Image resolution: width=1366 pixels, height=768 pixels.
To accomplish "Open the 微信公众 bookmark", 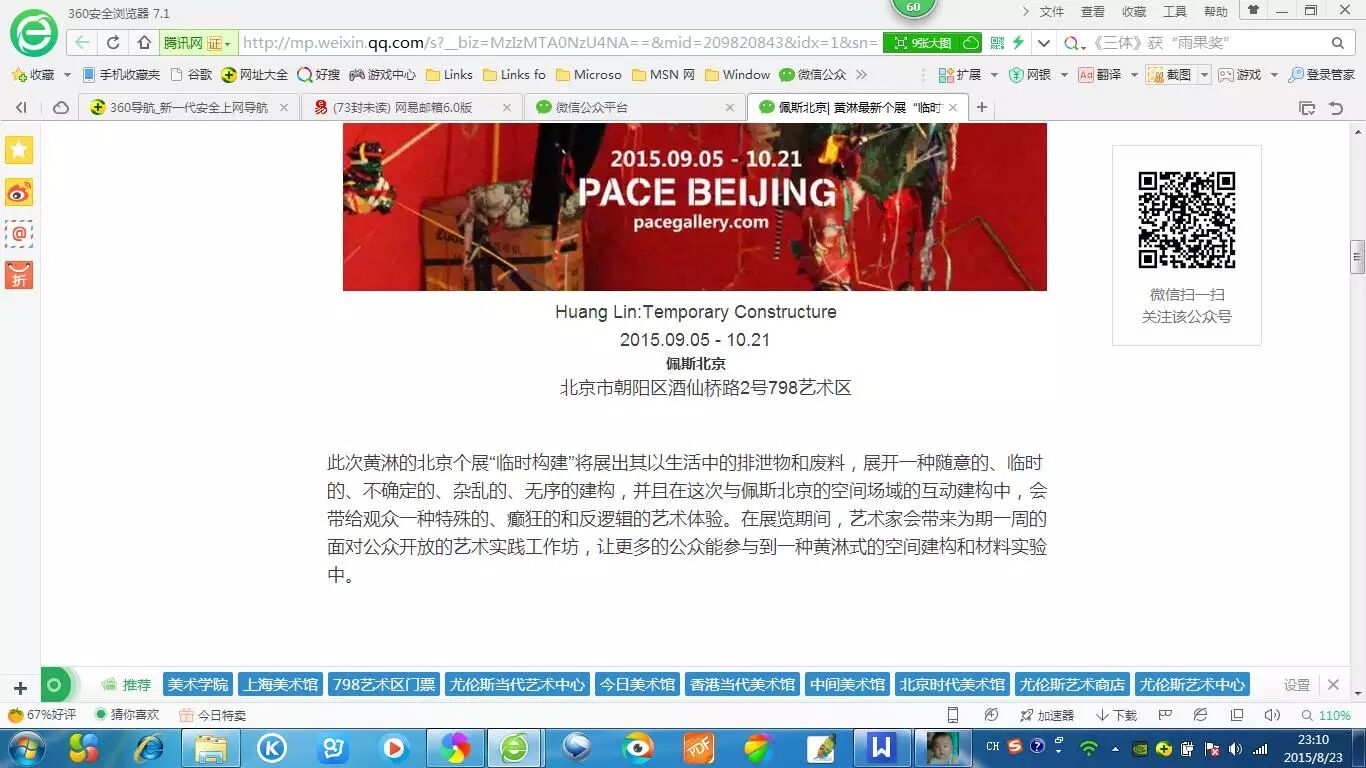I will [x=812, y=75].
